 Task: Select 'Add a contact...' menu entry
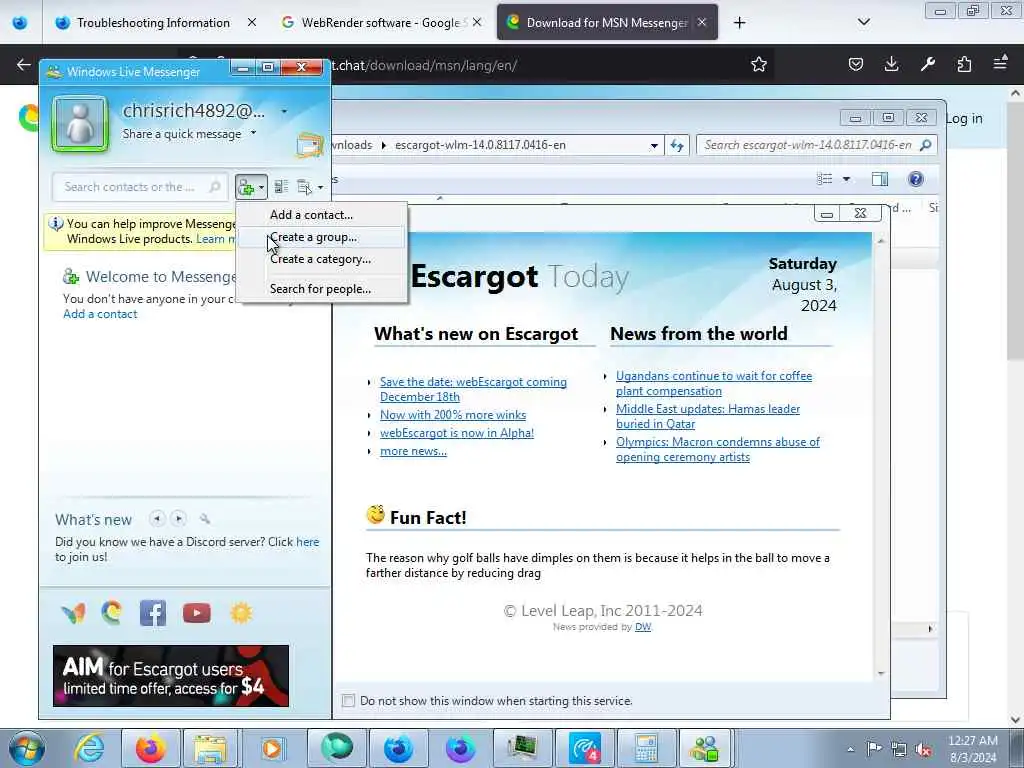tap(321, 215)
